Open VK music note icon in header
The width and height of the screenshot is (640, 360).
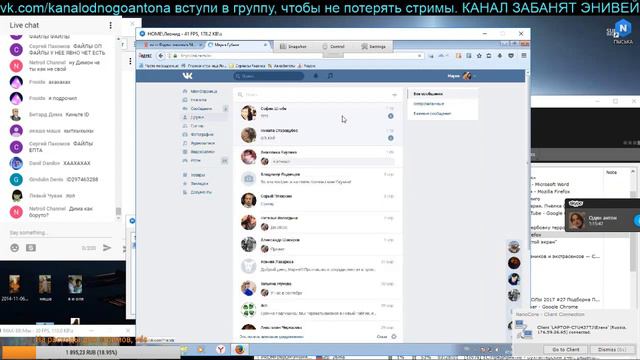(x=330, y=76)
